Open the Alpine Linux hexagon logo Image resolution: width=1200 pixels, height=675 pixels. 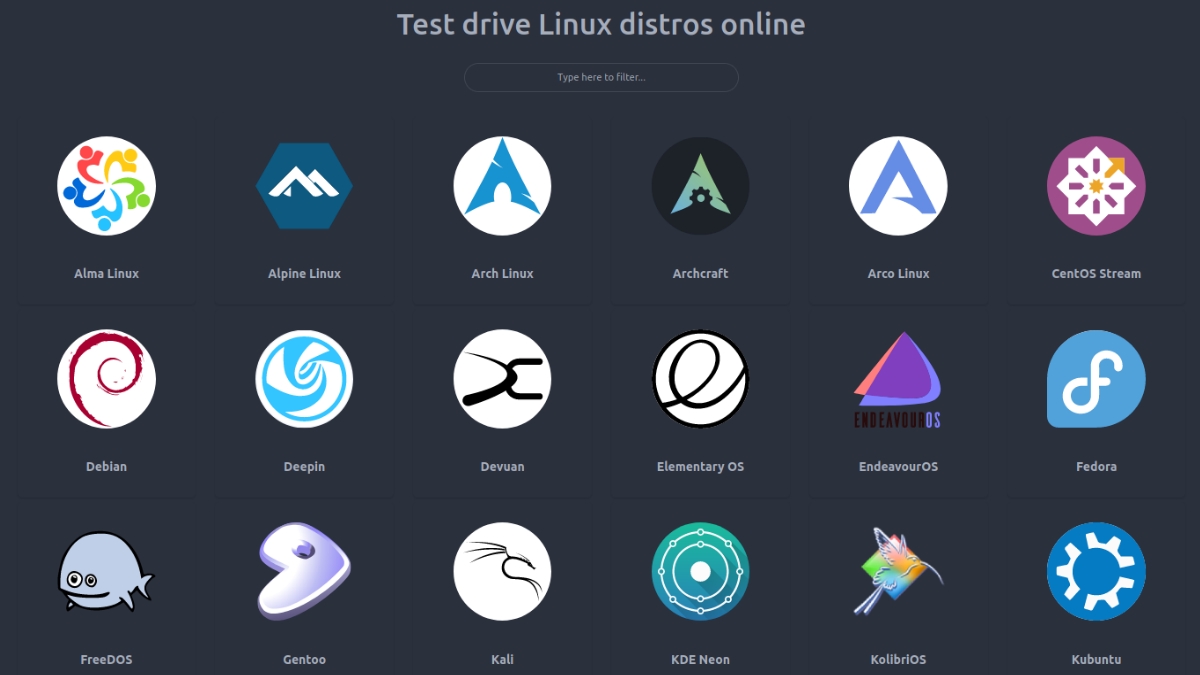[x=304, y=186]
